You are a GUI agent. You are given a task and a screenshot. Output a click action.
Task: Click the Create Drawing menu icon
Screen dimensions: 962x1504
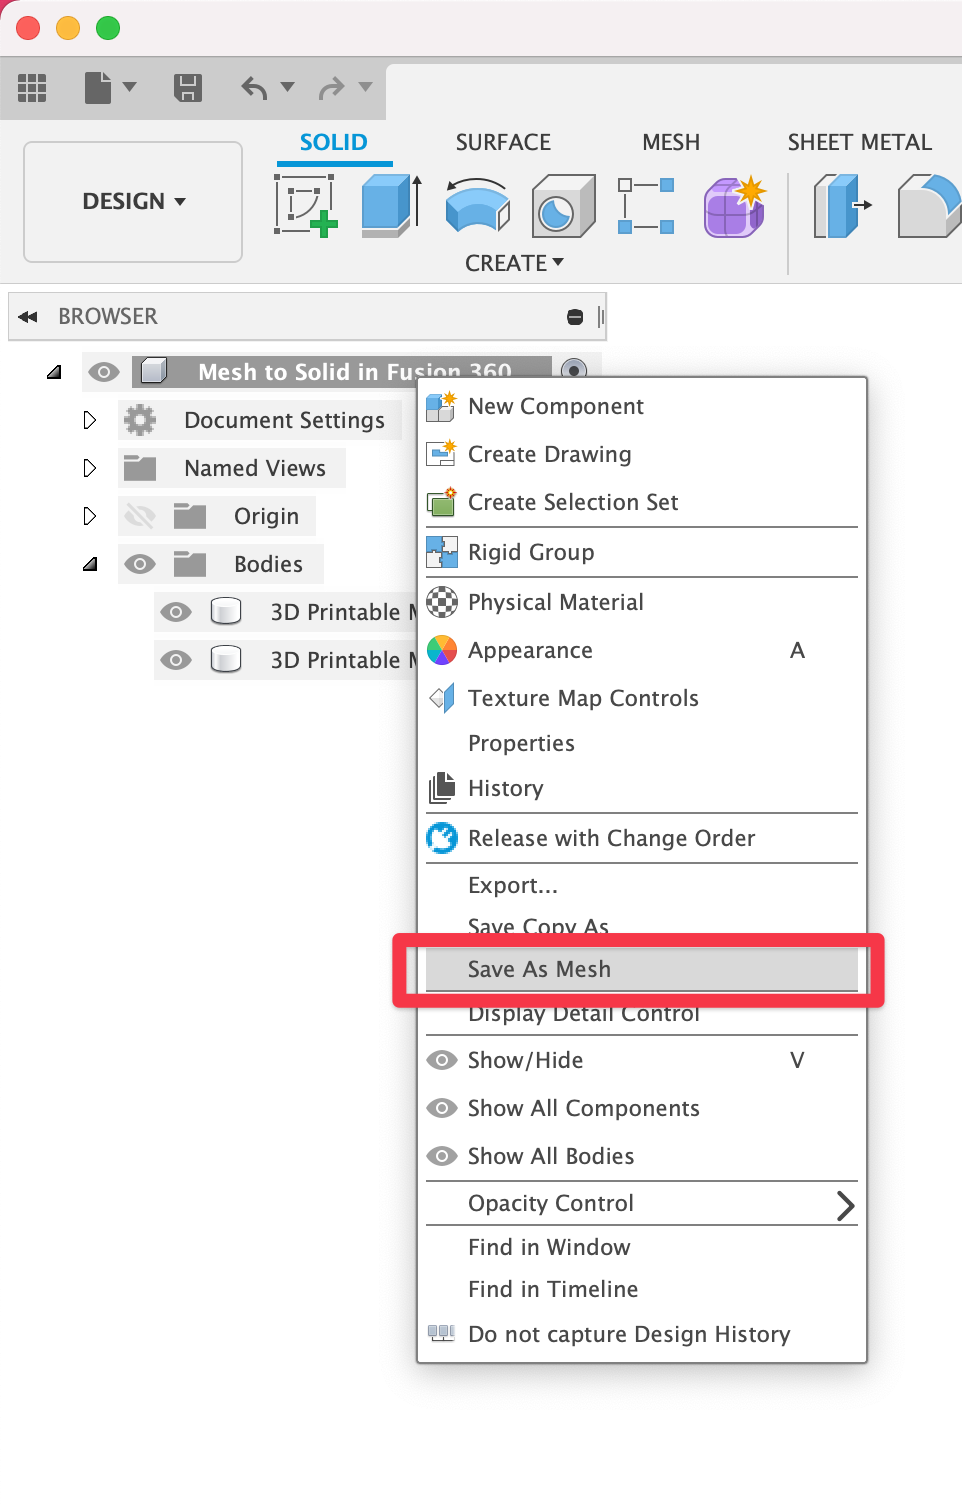click(x=441, y=454)
